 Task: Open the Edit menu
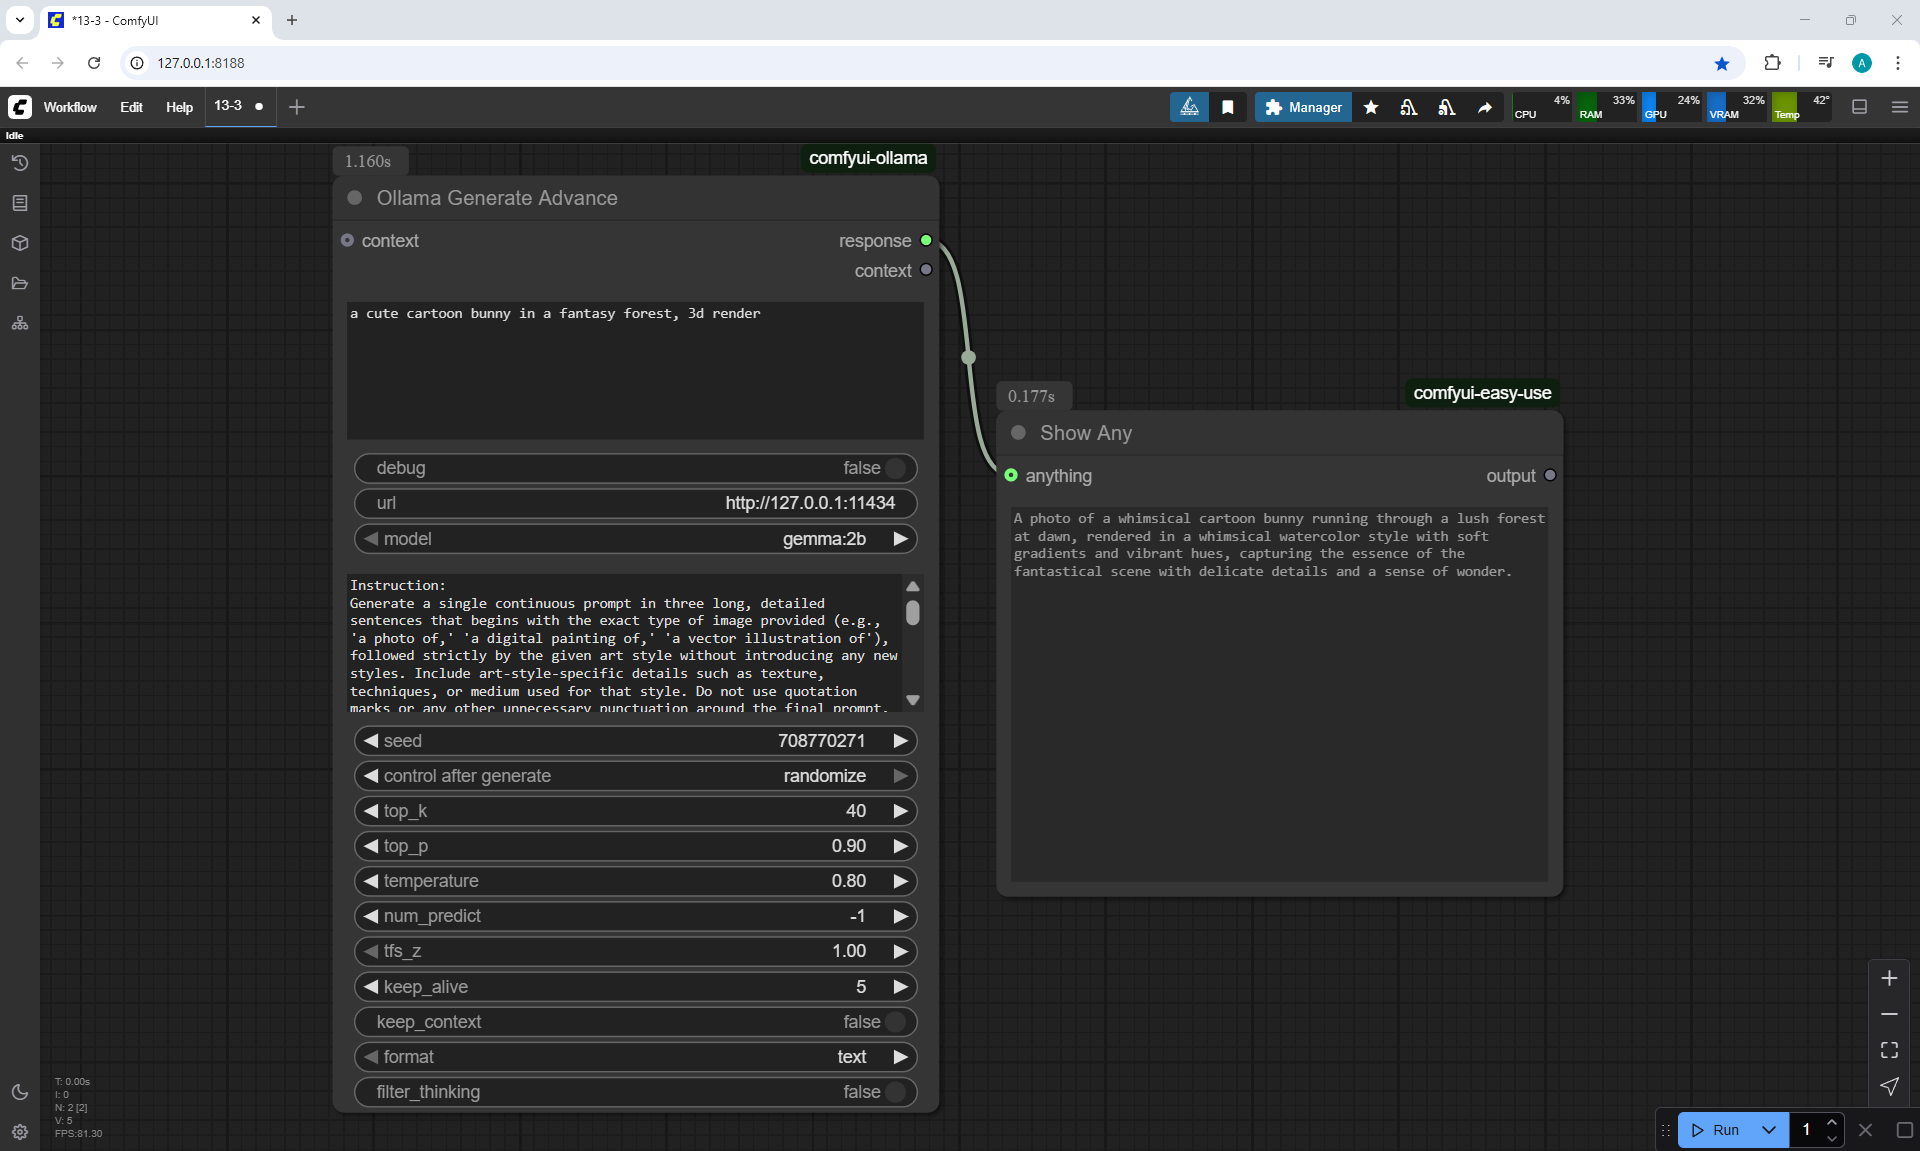(131, 107)
